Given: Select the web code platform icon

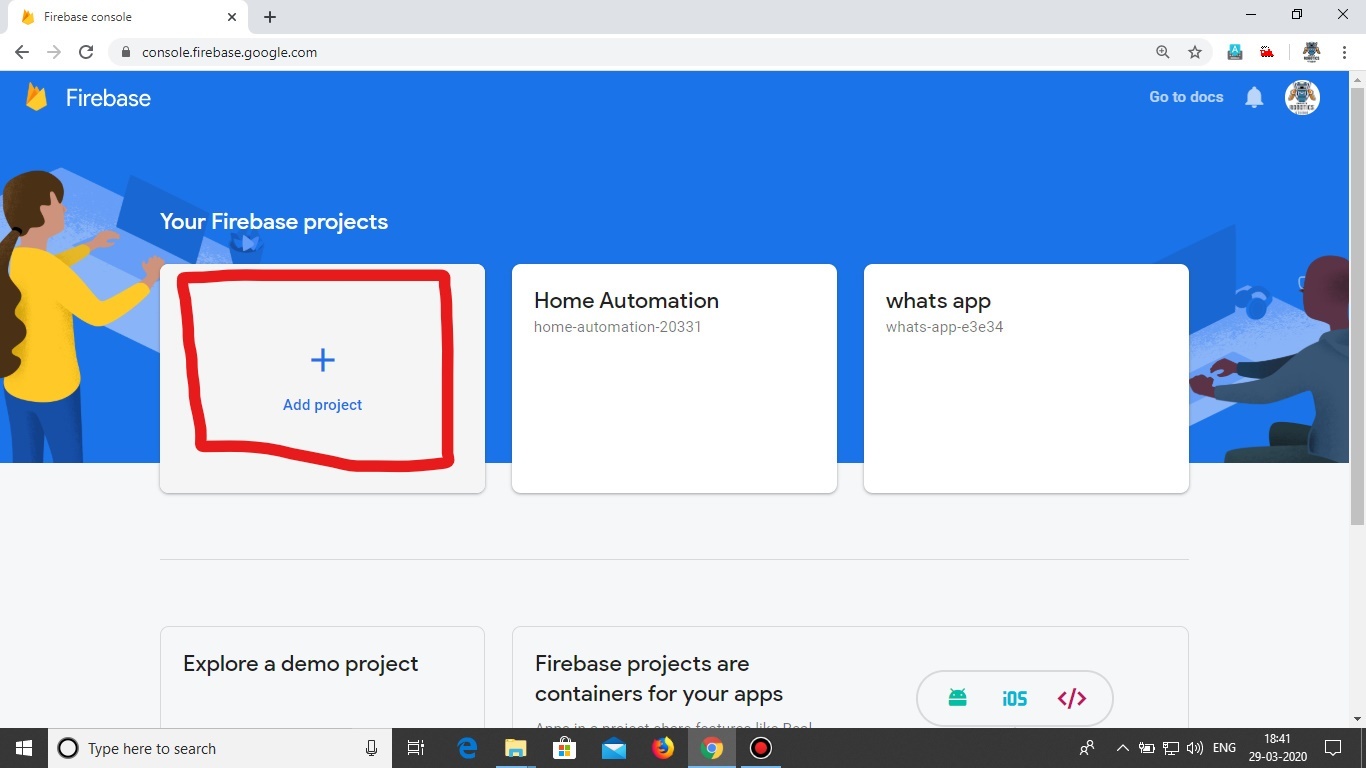Looking at the screenshot, I should tap(1071, 698).
